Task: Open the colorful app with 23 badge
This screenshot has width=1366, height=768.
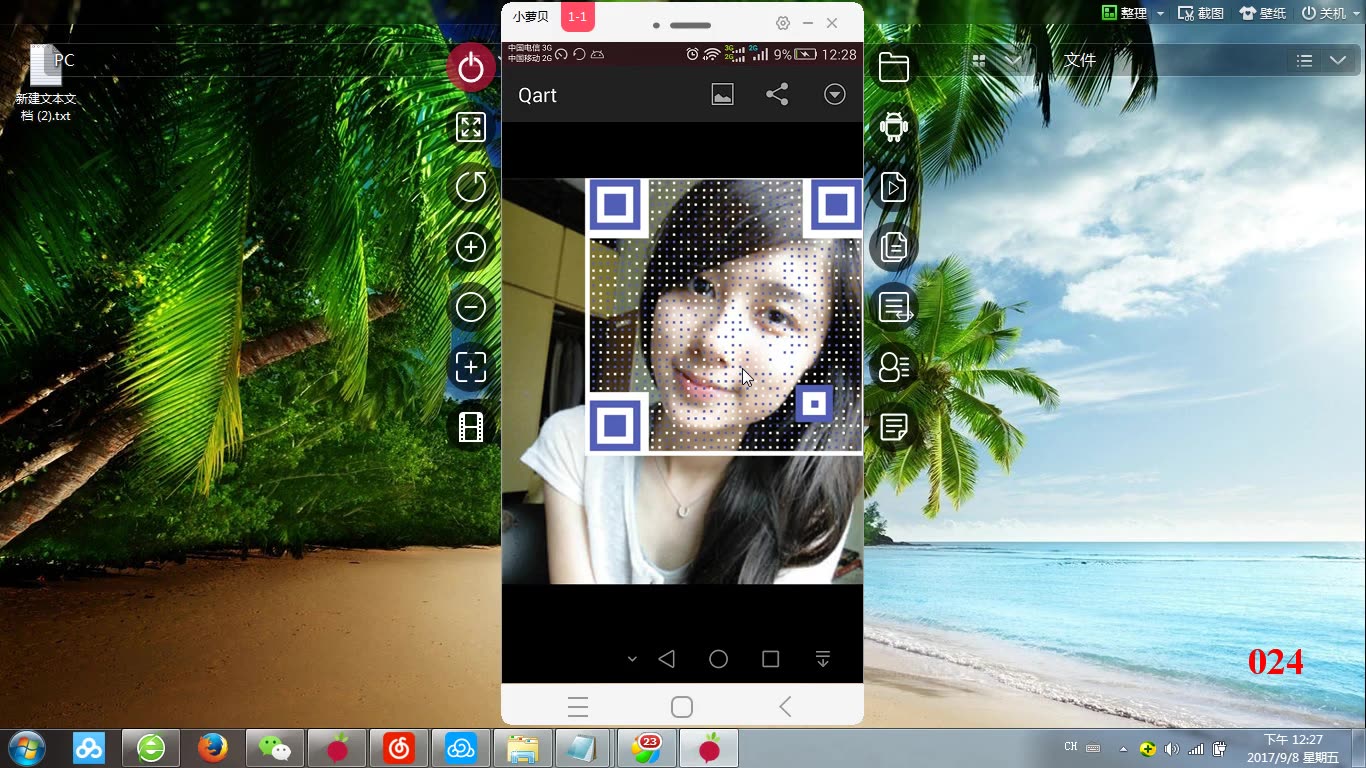Action: coord(647,748)
